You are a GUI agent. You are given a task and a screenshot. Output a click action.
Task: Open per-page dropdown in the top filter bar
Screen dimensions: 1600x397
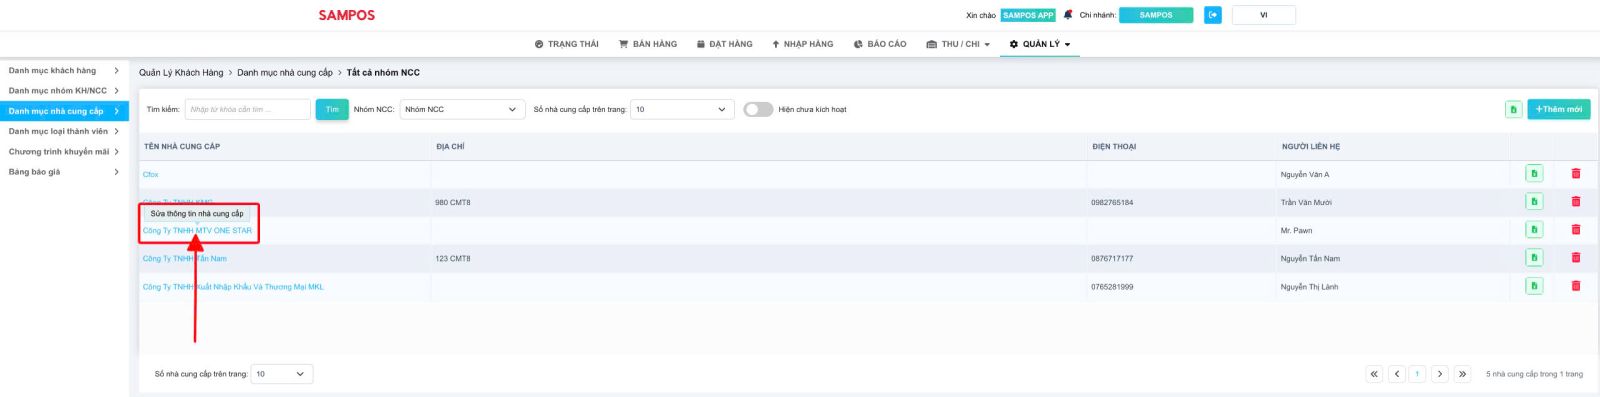[683, 109]
